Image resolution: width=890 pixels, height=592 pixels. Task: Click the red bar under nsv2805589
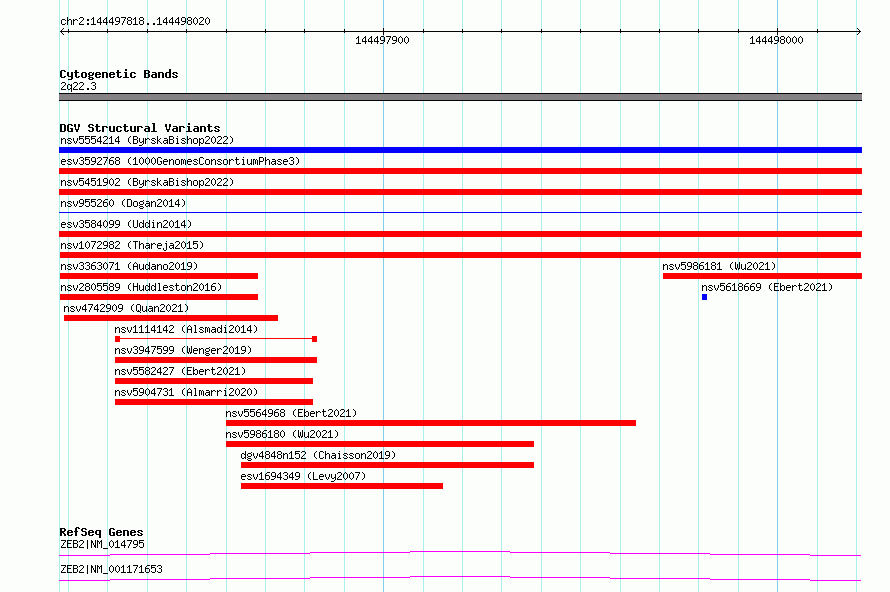point(159,297)
